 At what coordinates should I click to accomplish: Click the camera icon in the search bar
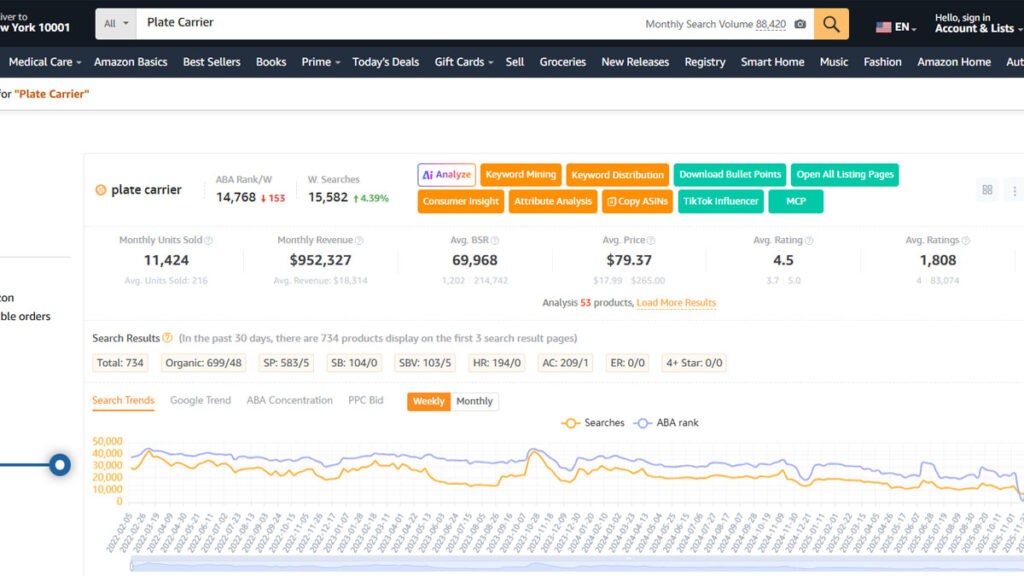(x=801, y=23)
